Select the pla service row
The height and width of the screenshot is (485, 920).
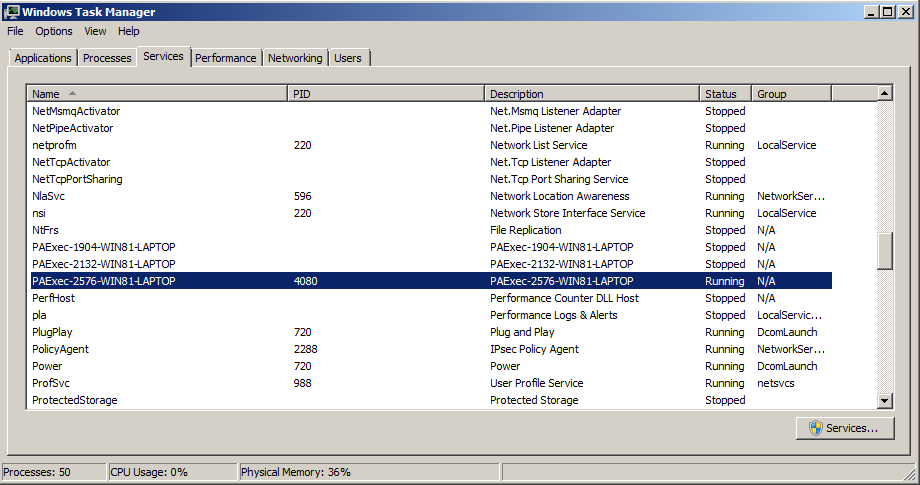[431, 316]
